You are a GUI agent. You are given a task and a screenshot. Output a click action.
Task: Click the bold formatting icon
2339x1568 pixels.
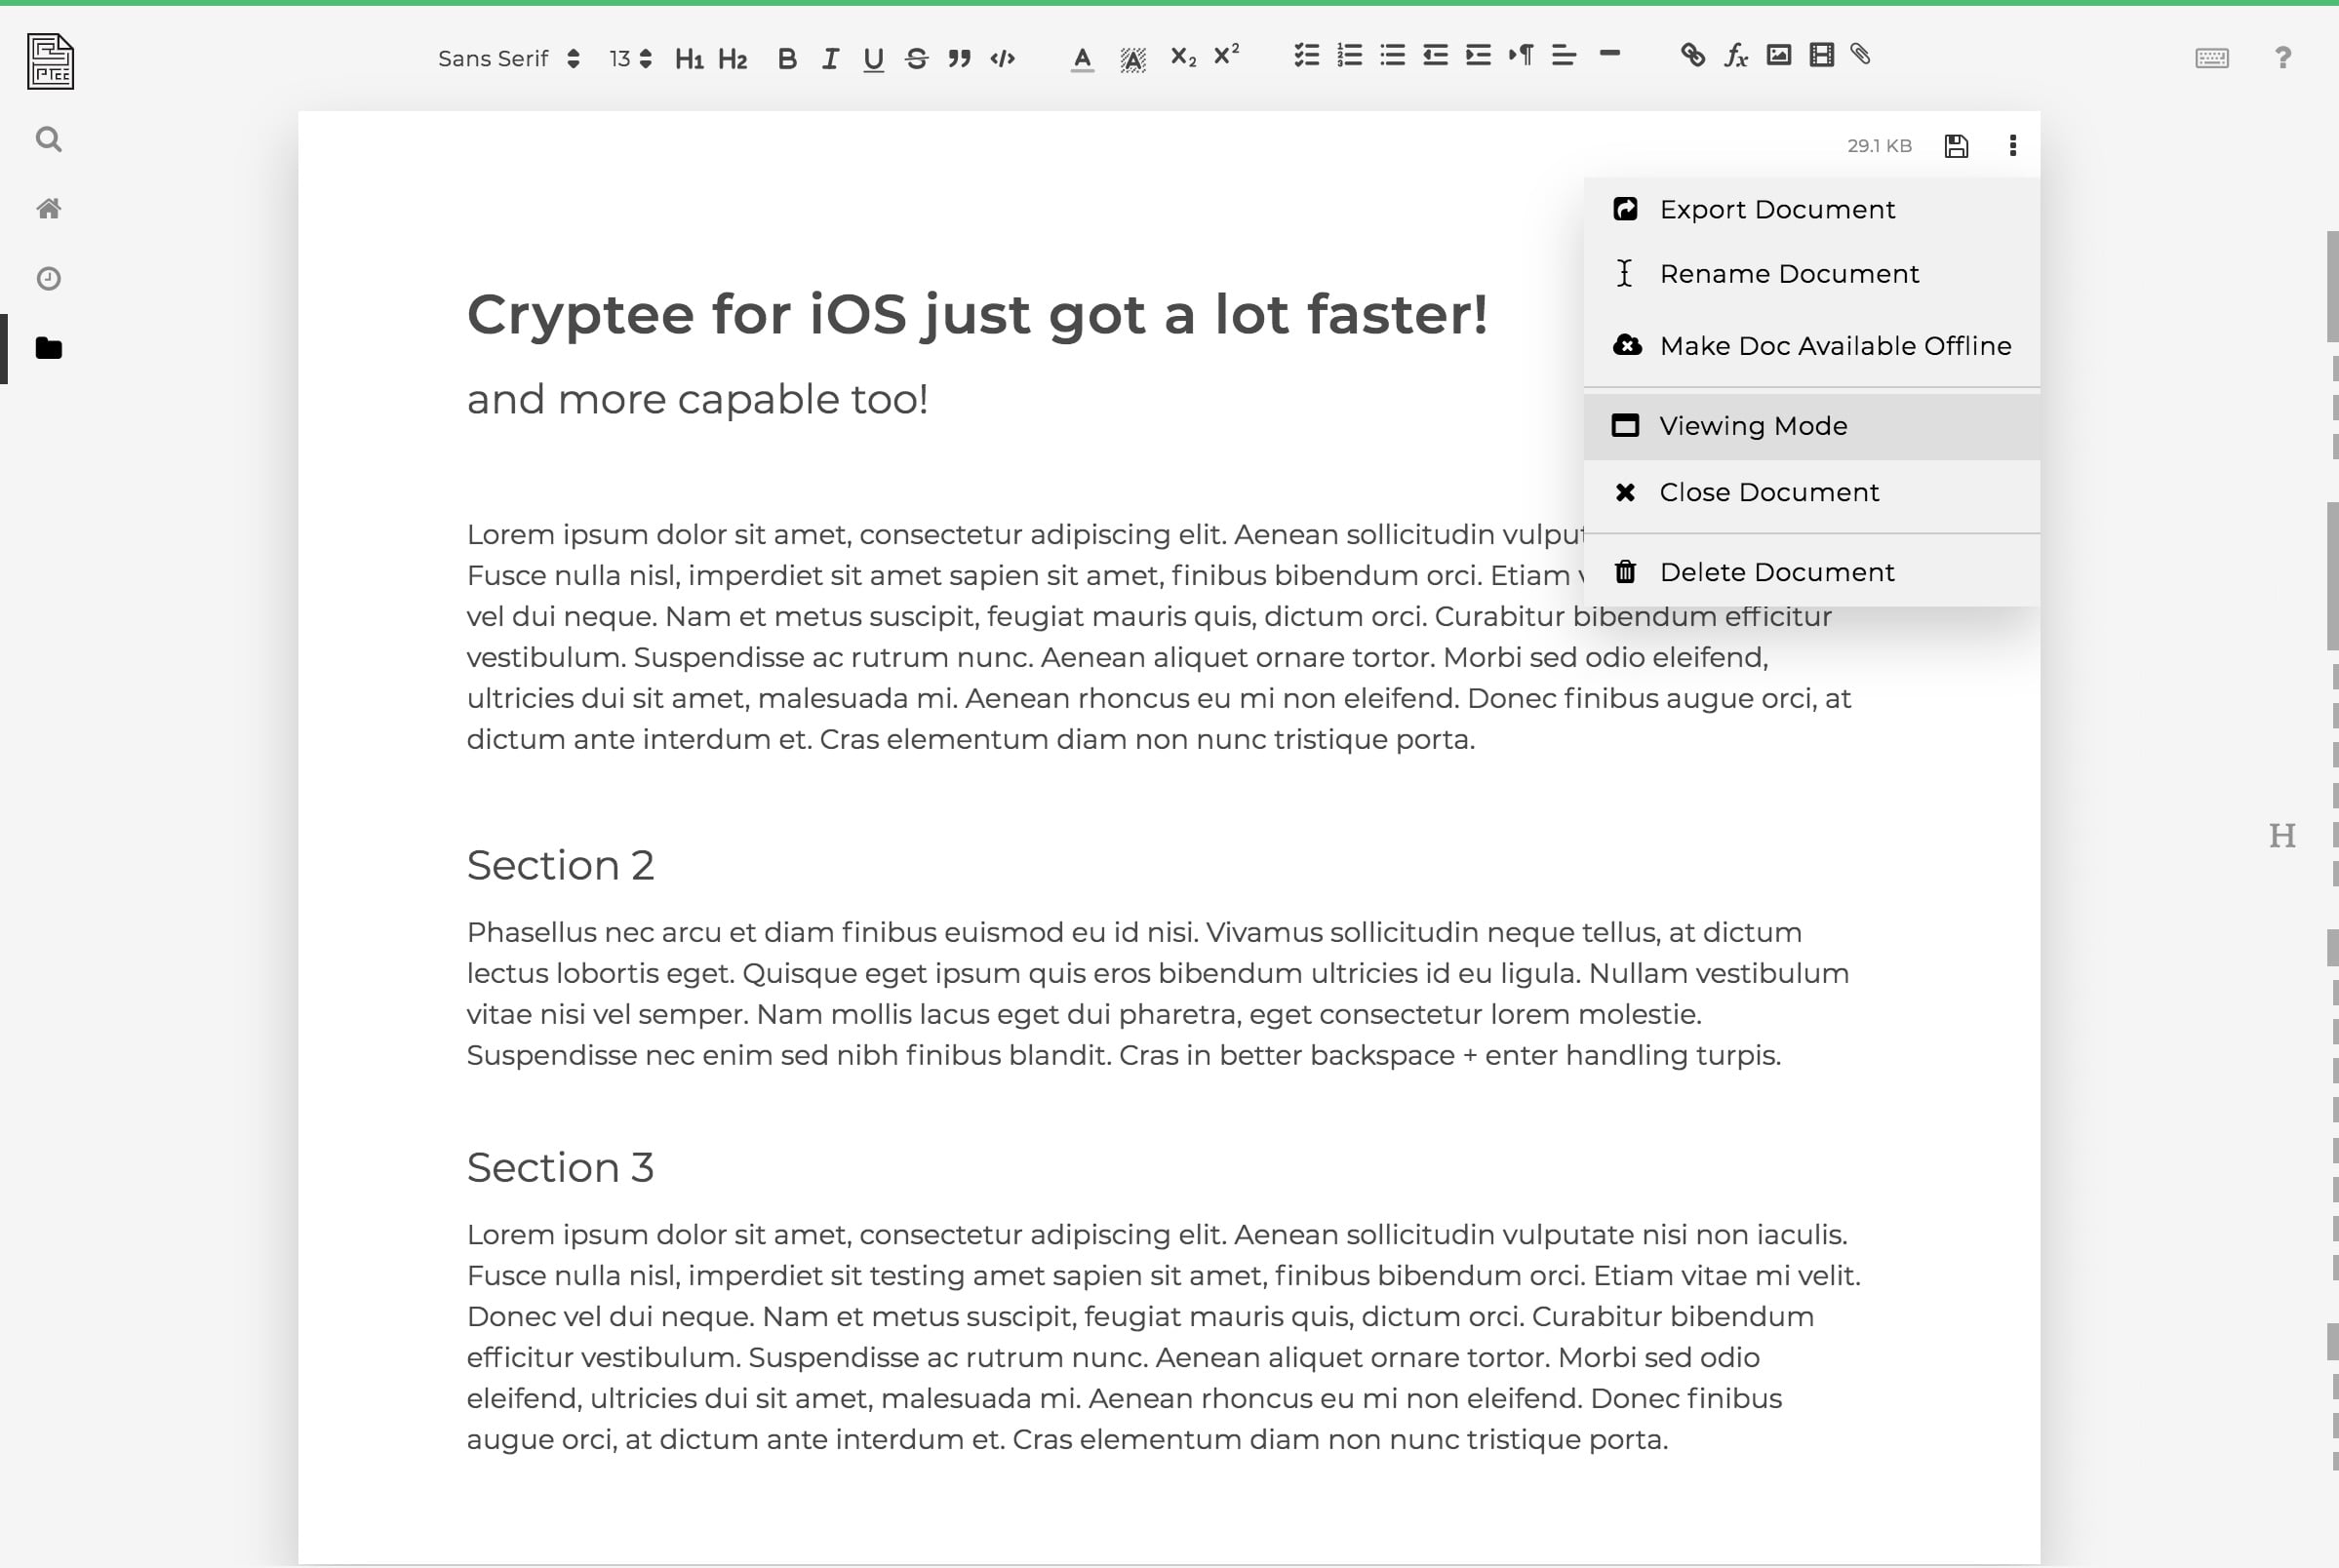coord(786,56)
